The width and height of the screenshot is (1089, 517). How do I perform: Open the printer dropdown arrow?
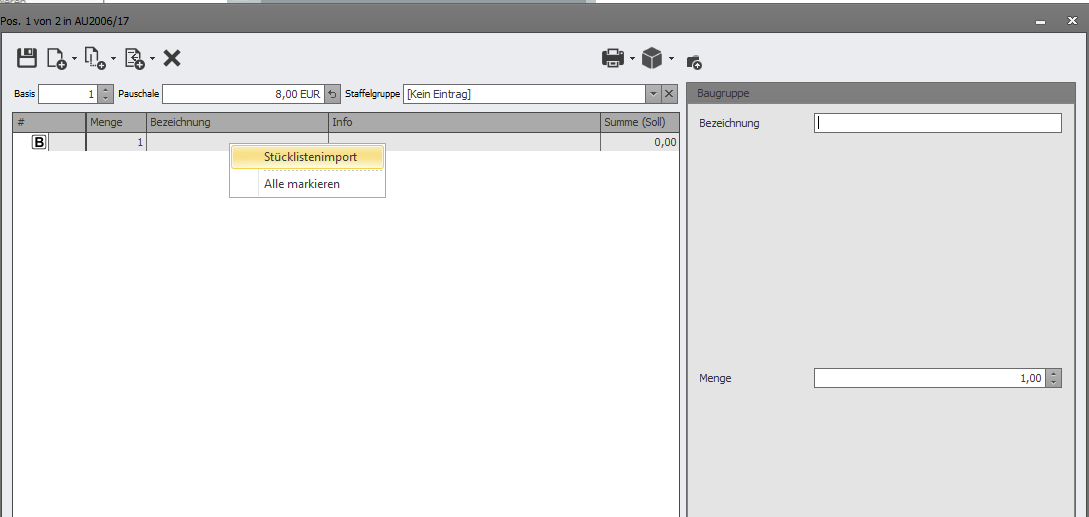pos(633,59)
